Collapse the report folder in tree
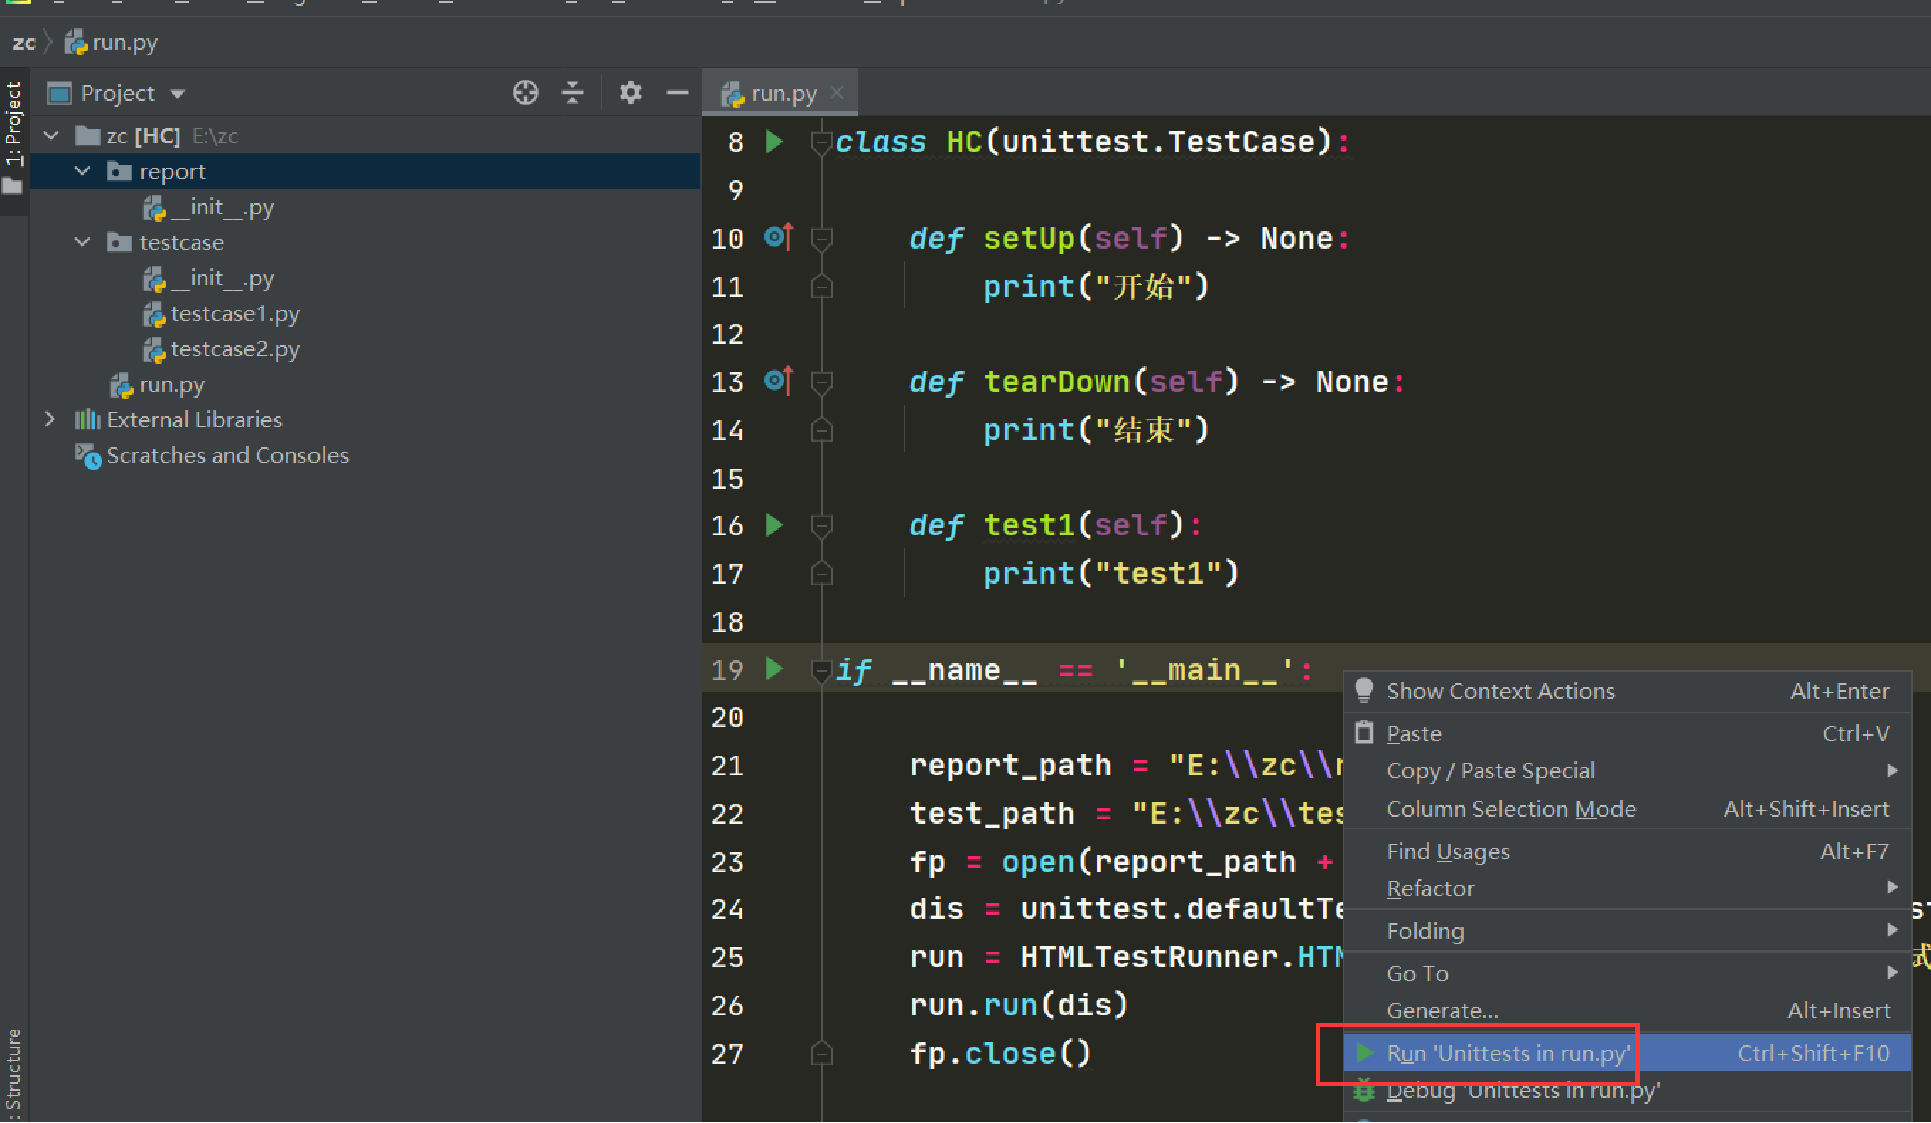 83,172
